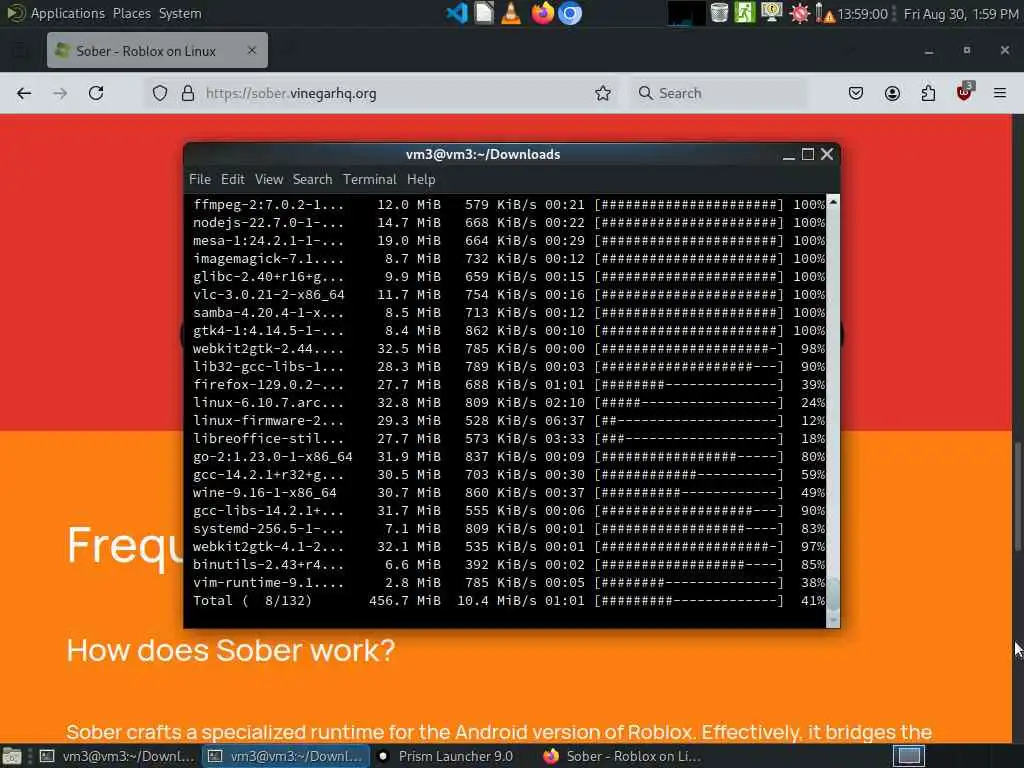Click the green logout exit icon
The width and height of the screenshot is (1024, 768).
click(744, 13)
